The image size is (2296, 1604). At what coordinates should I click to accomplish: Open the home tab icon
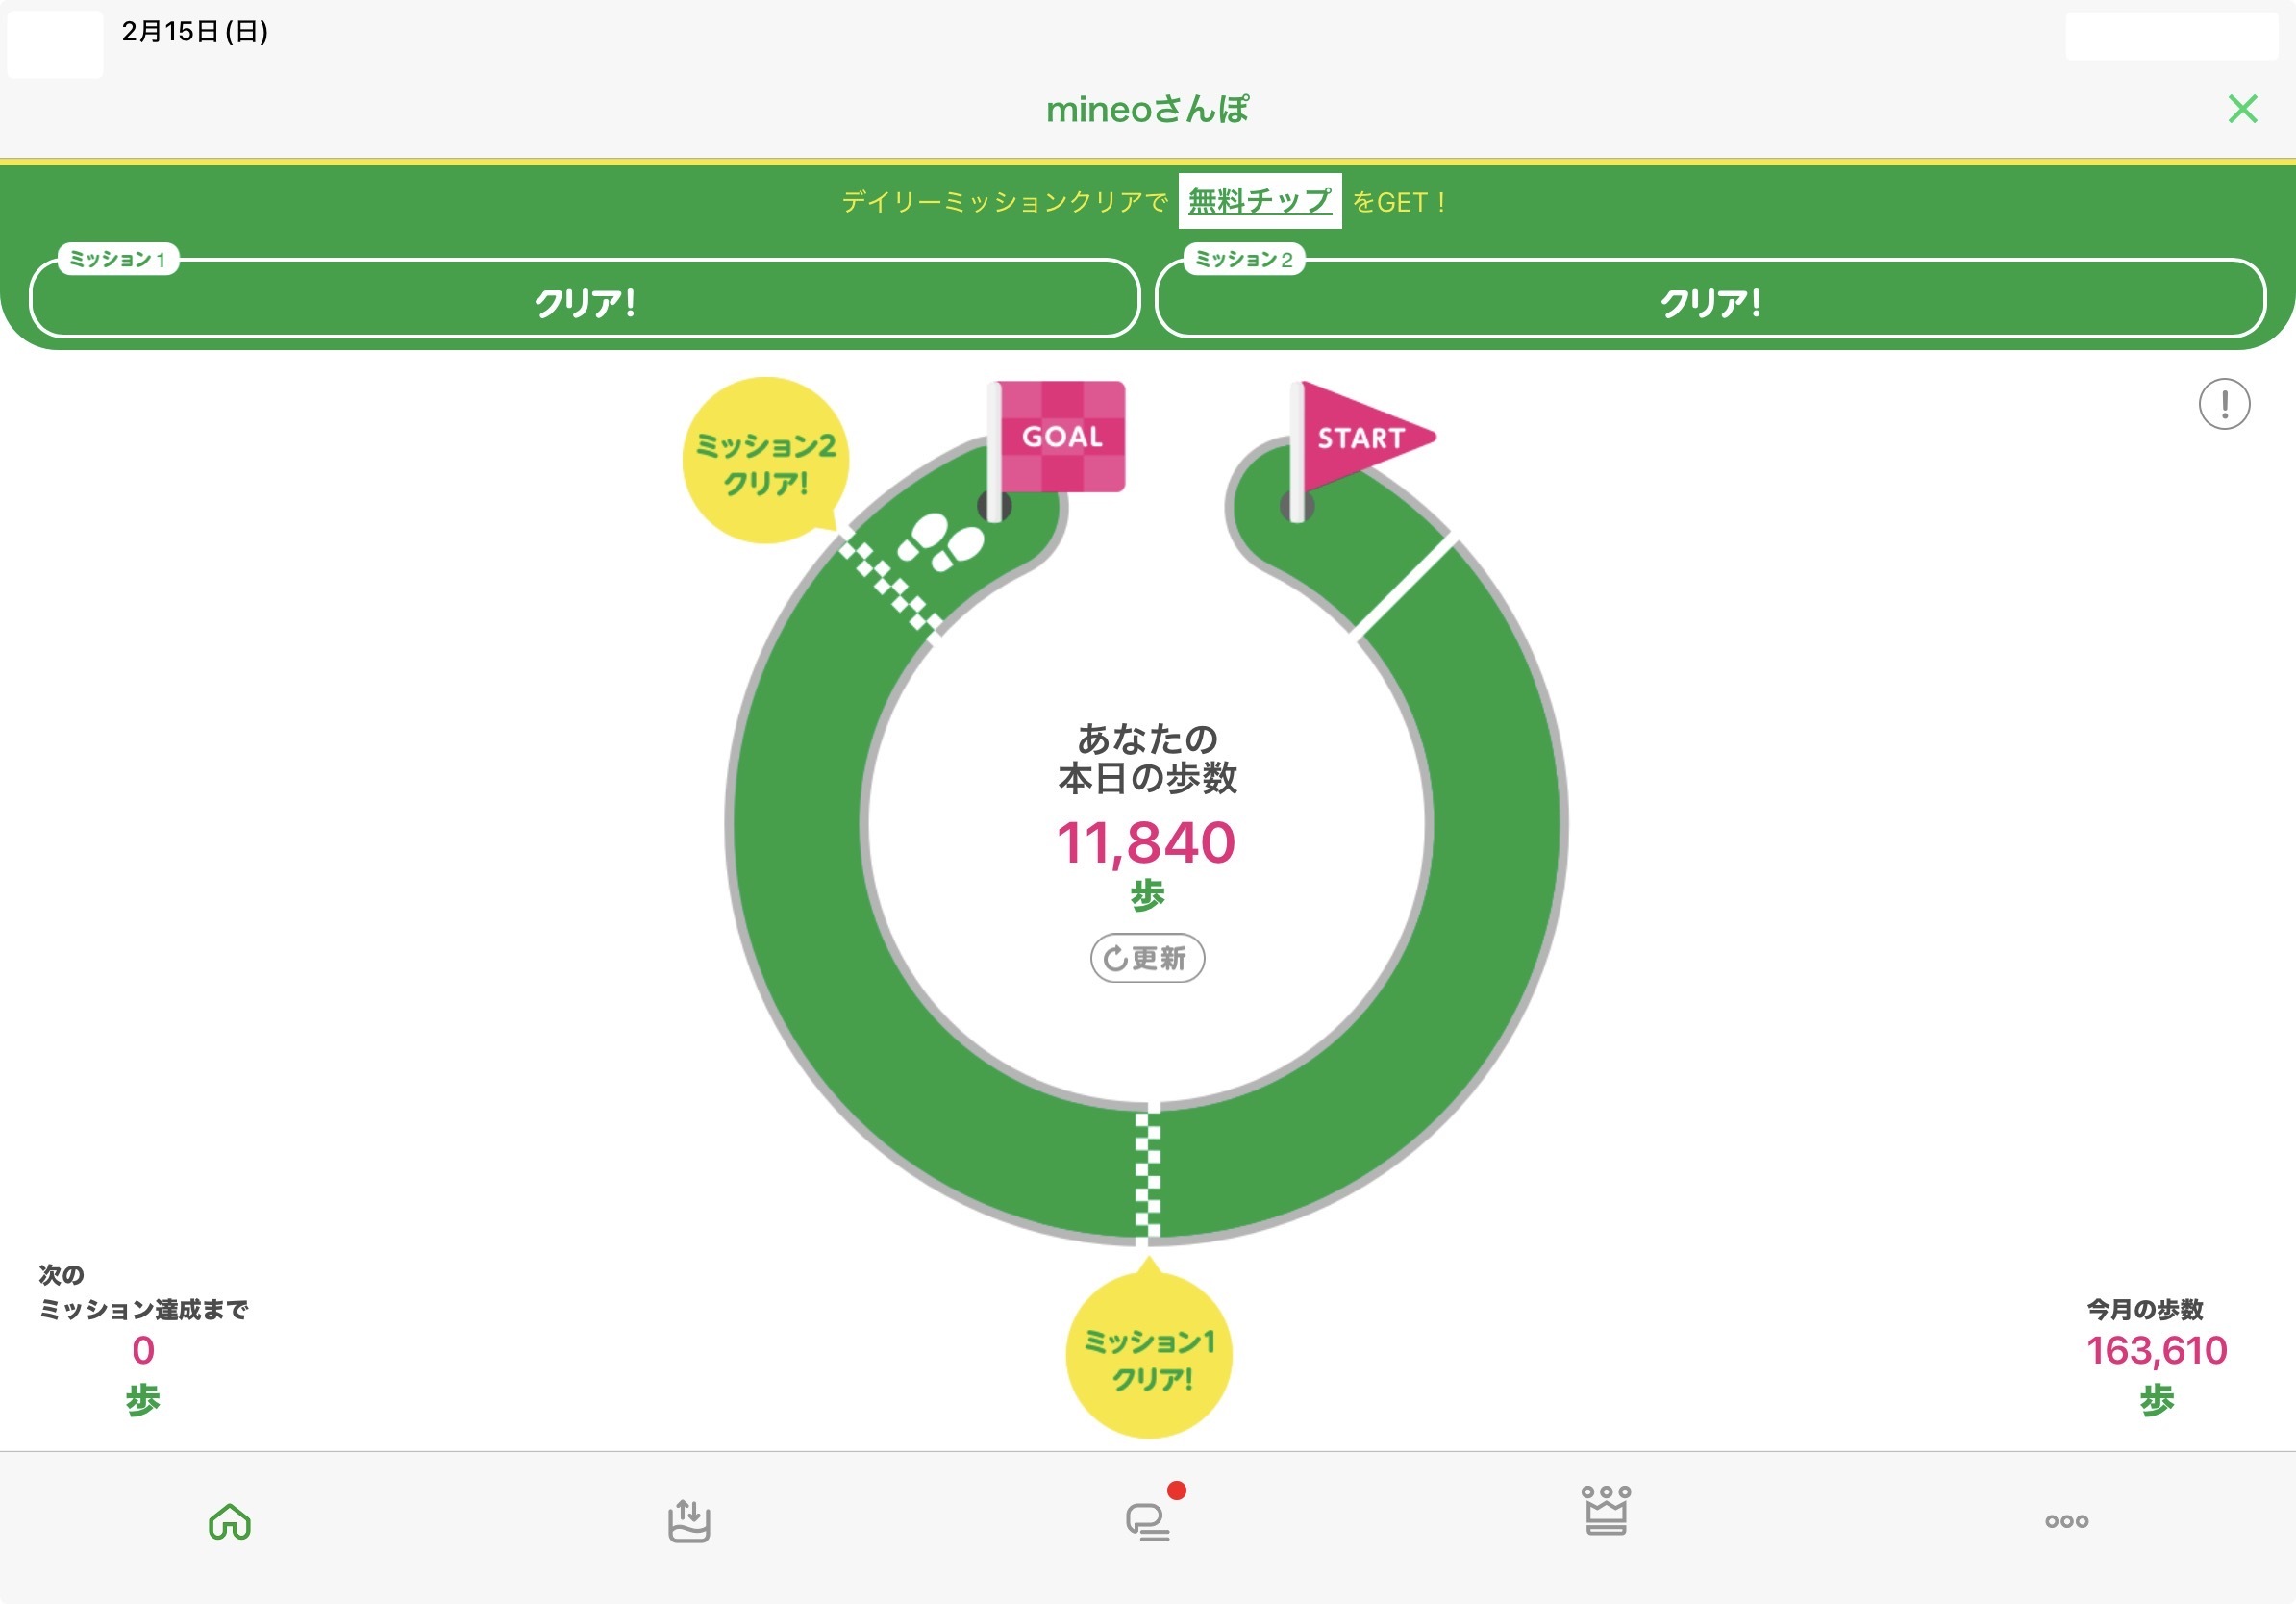[x=229, y=1521]
